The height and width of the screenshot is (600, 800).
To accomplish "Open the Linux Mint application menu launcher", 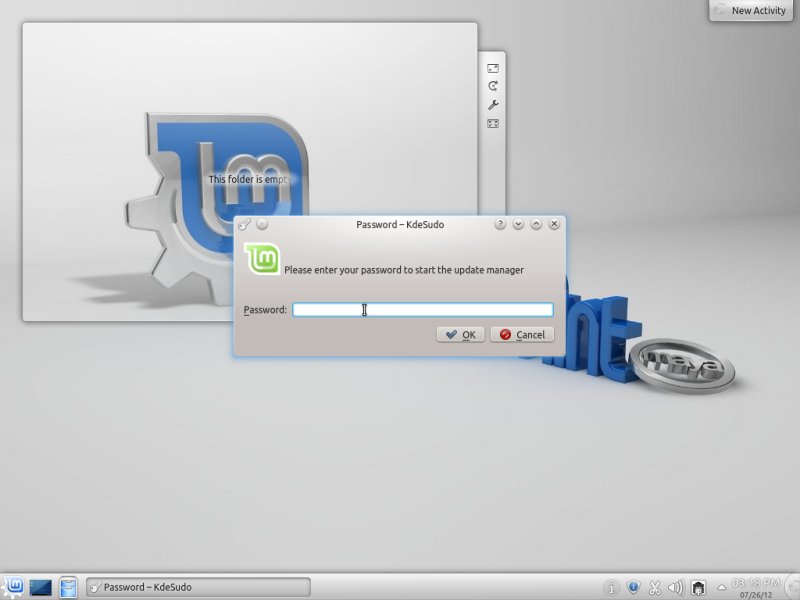I will [x=13, y=587].
